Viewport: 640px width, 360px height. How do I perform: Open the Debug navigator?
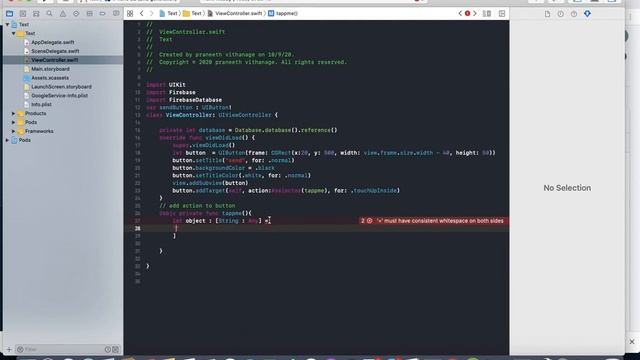(89, 13)
